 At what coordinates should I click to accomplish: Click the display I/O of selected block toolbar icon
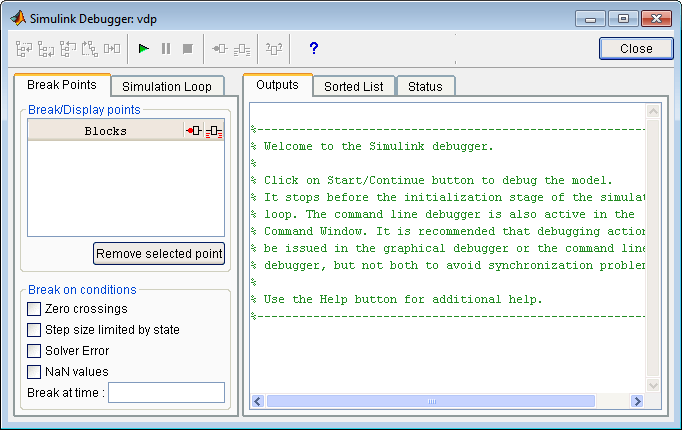242,50
